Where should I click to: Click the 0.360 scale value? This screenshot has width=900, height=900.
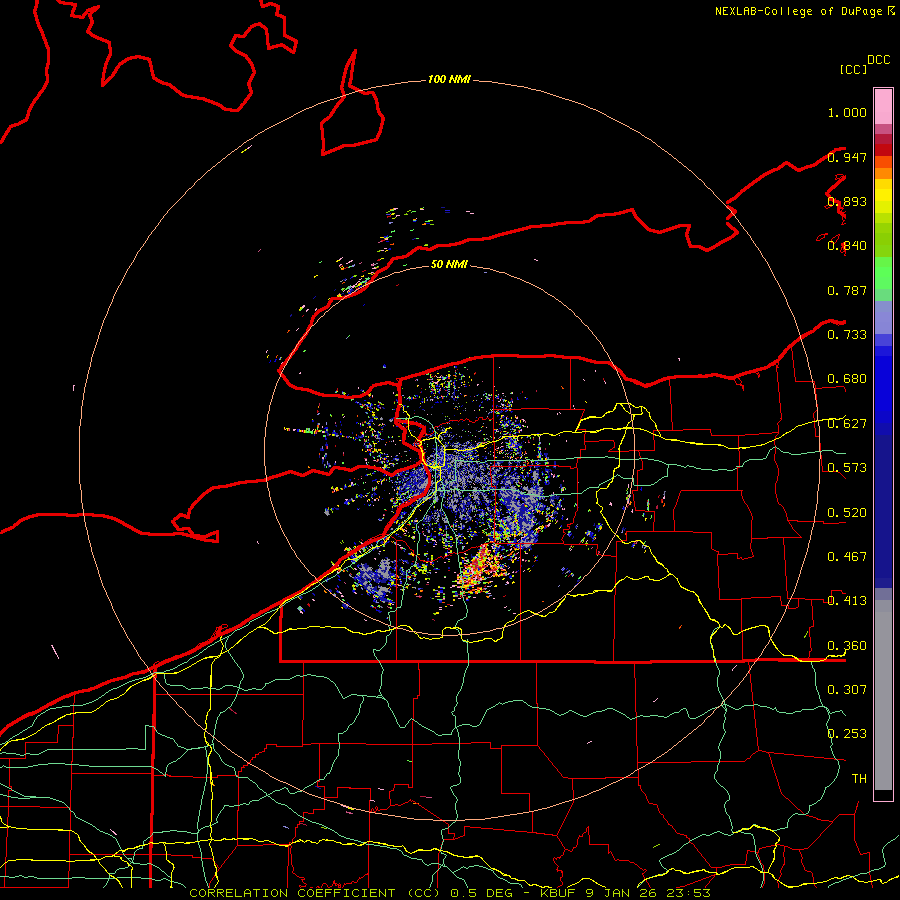(x=847, y=646)
